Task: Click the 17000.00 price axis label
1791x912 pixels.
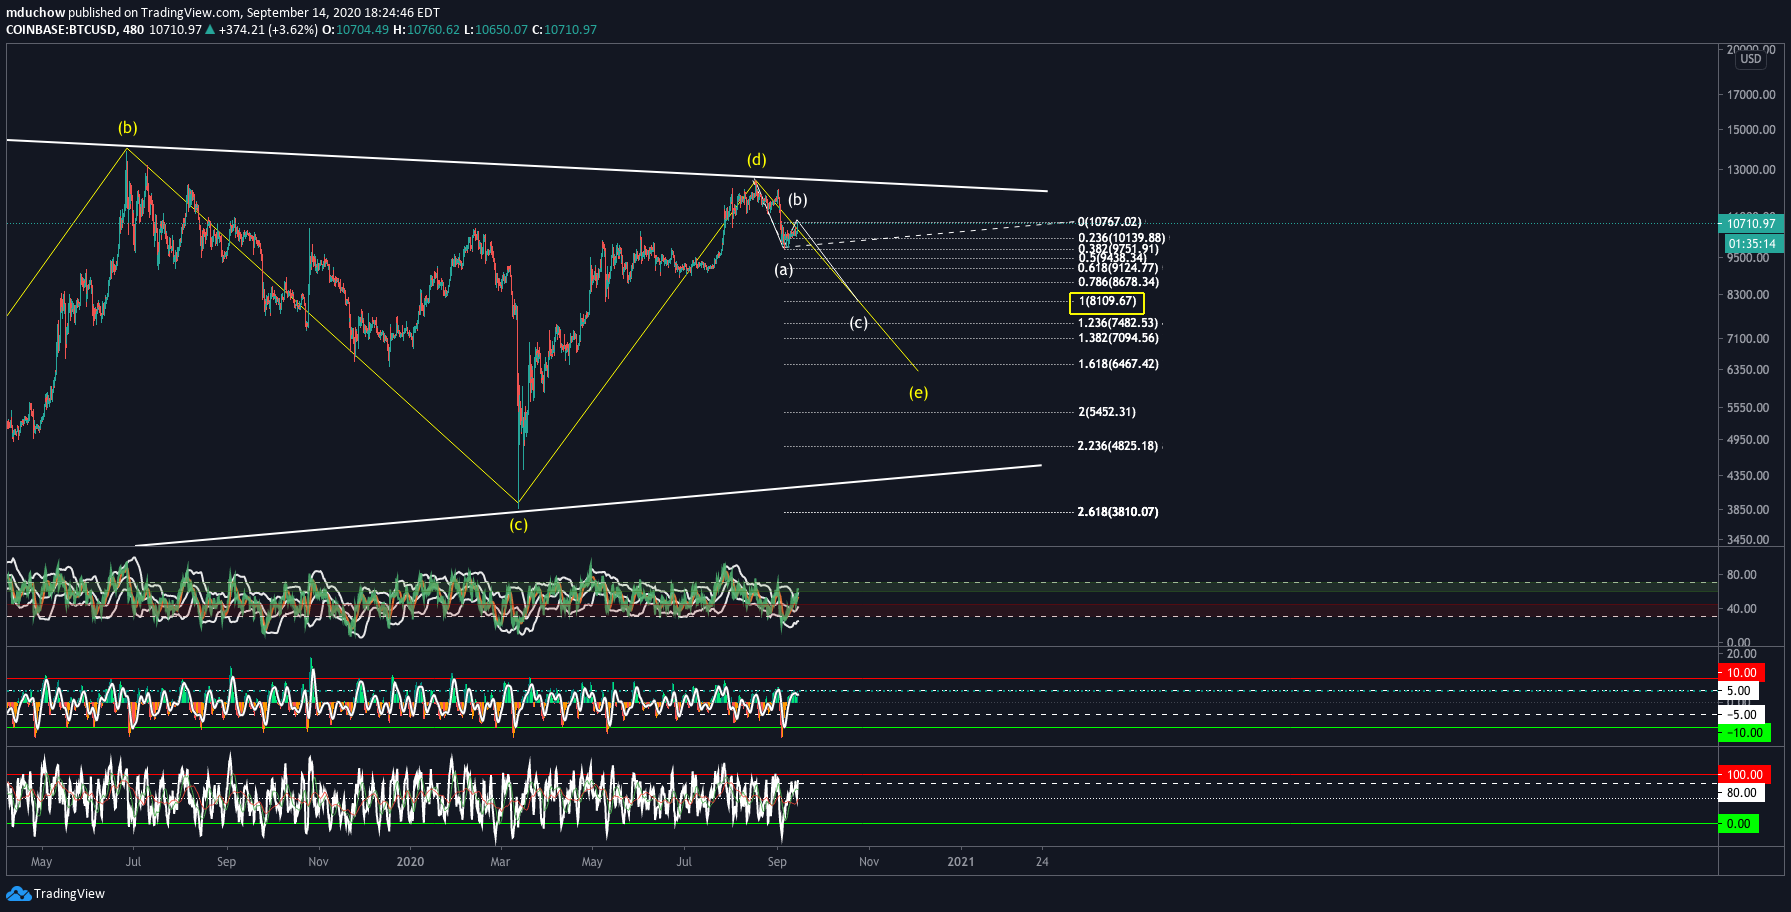Action: 1751,95
